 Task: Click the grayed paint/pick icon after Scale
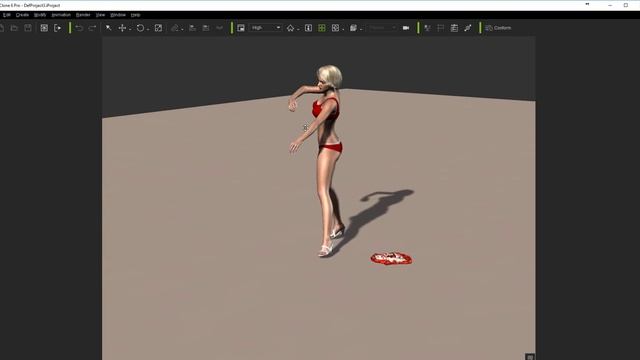click(x=175, y=28)
